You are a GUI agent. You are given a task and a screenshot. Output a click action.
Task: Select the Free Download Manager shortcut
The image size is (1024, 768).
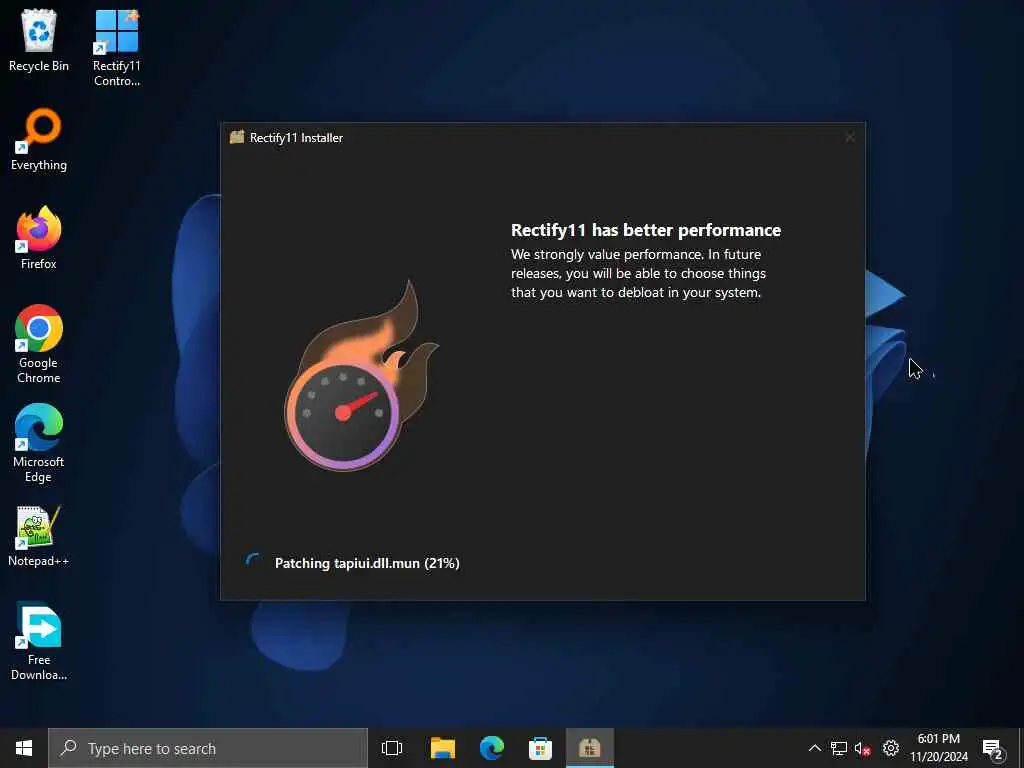point(39,641)
